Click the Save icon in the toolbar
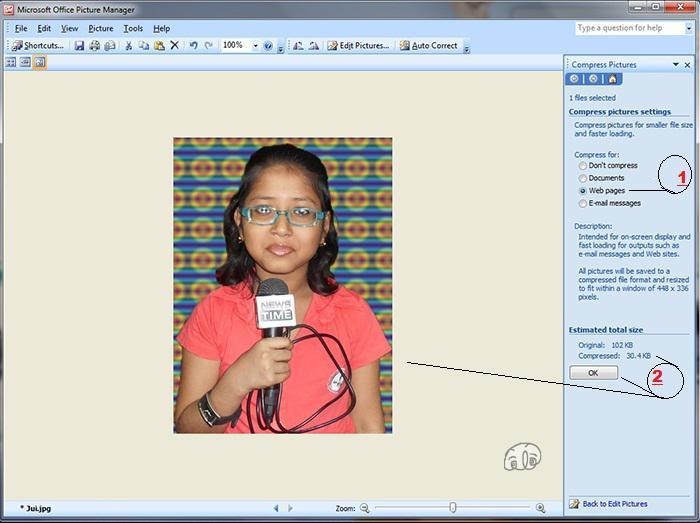This screenshot has height=523, width=700. pos(79,46)
